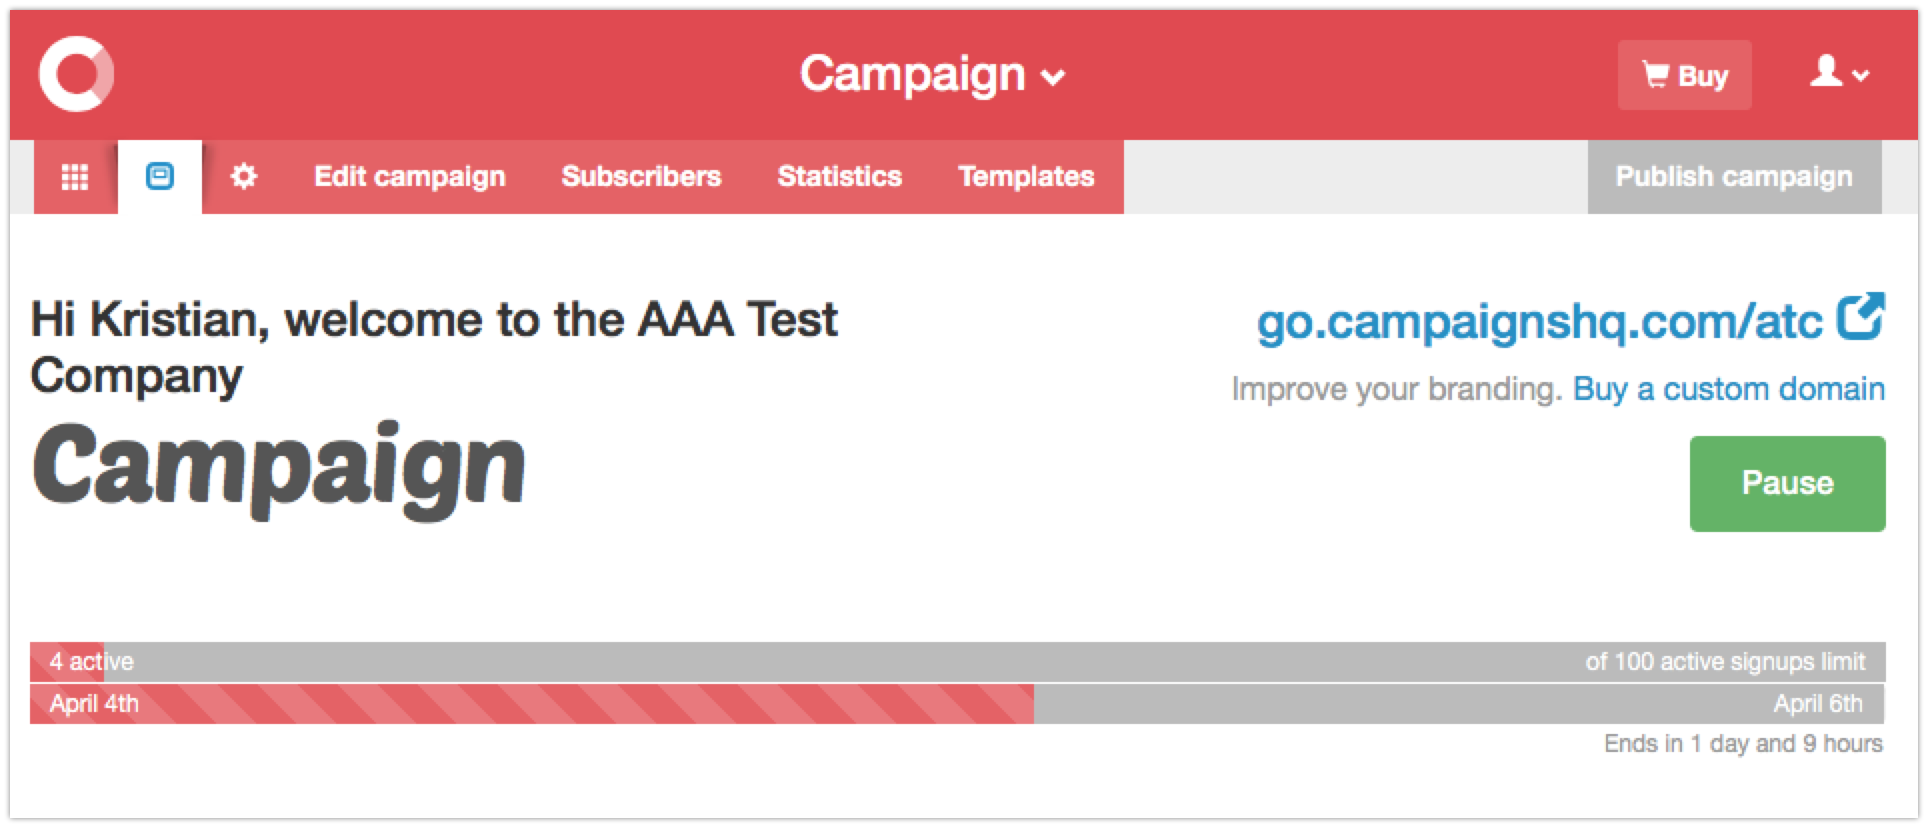Open campaign settings gear icon
The width and height of the screenshot is (1928, 828).
pos(244,177)
